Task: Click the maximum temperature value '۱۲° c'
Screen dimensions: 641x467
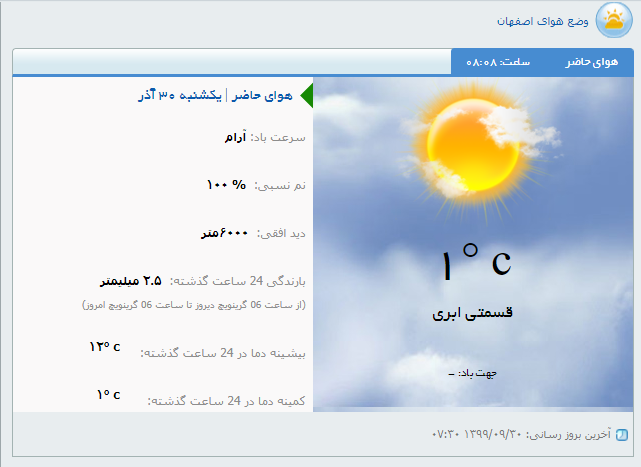Action: coord(105,347)
